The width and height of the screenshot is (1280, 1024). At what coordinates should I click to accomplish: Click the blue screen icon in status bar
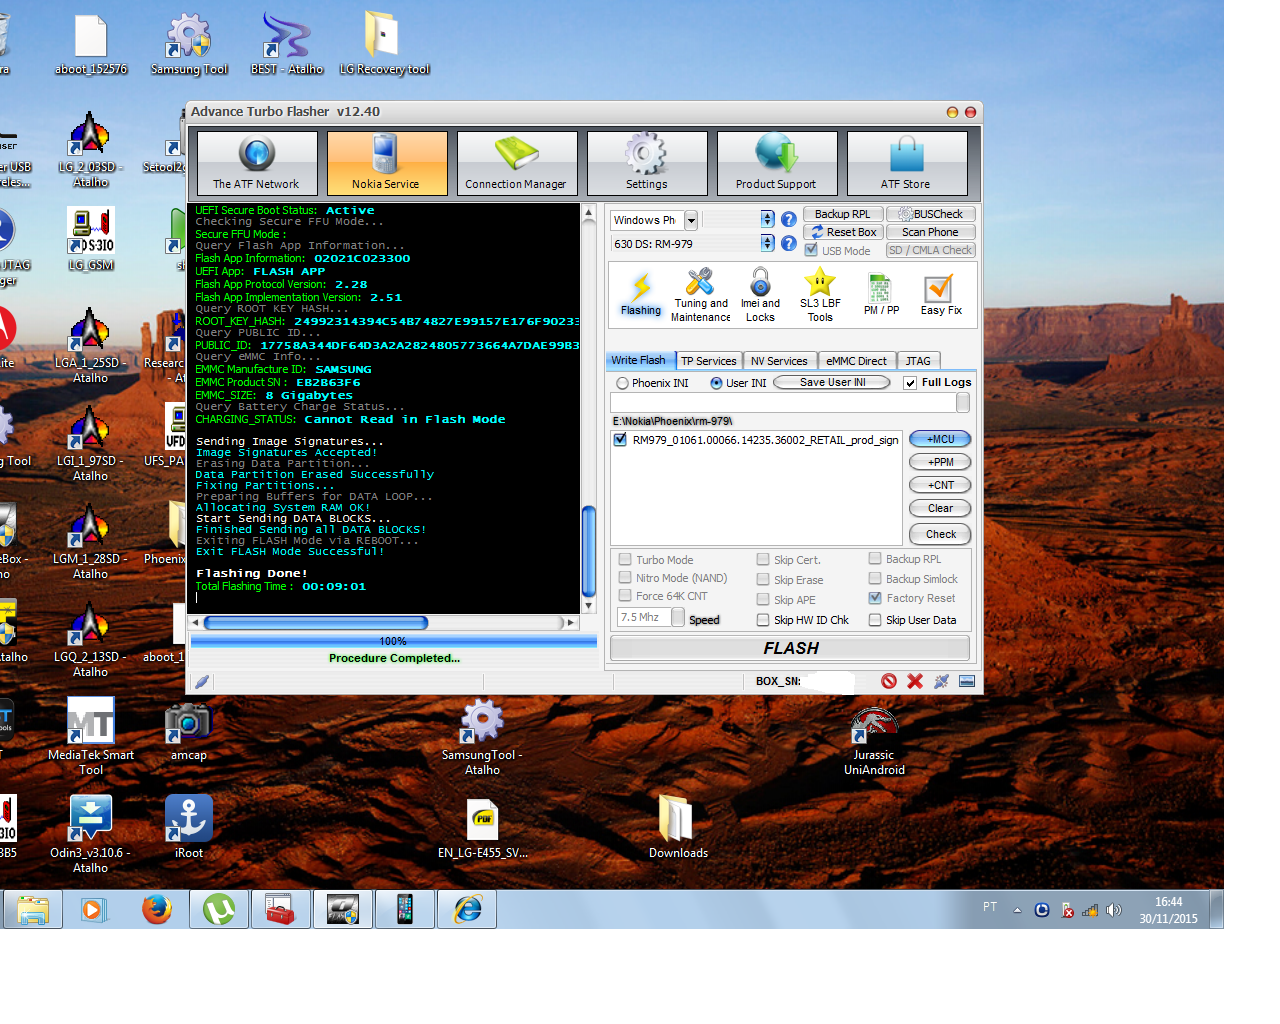click(x=967, y=681)
